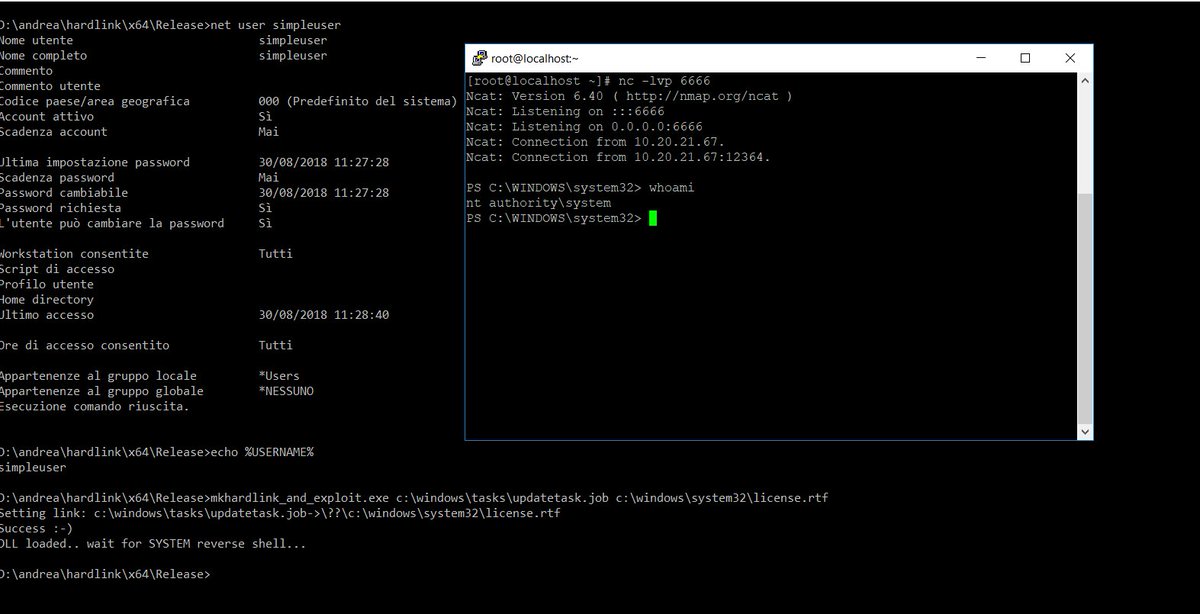
Task: Click the 'Password cambiabile' row
Action: pyautogui.click(x=194, y=193)
